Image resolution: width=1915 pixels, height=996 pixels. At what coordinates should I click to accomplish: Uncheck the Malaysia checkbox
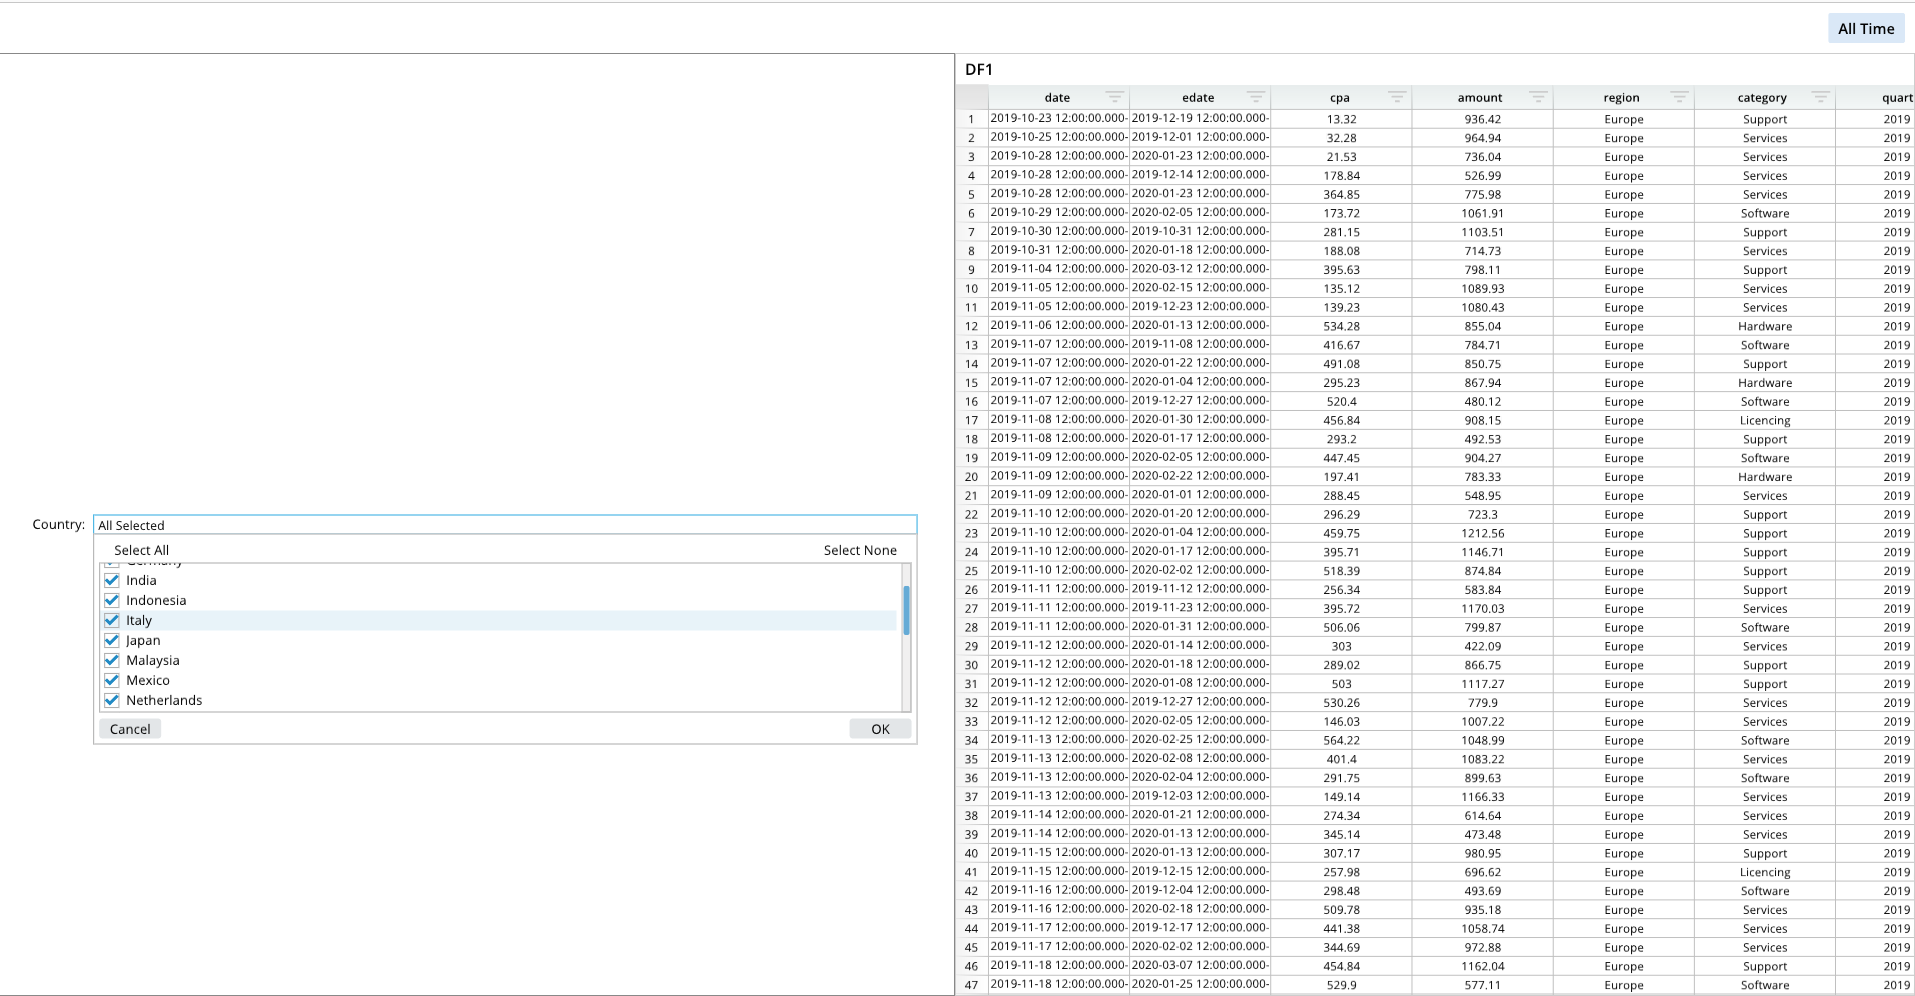[112, 660]
